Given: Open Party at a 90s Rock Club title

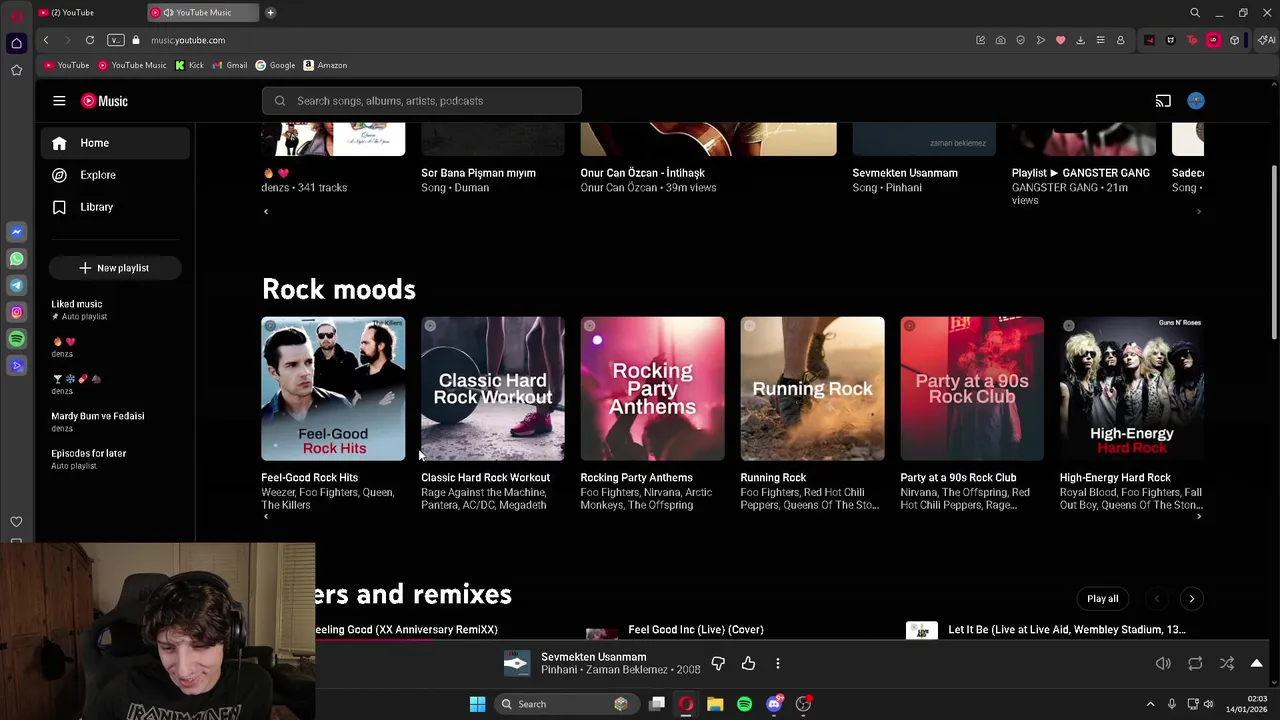Looking at the screenshot, I should coord(958,478).
